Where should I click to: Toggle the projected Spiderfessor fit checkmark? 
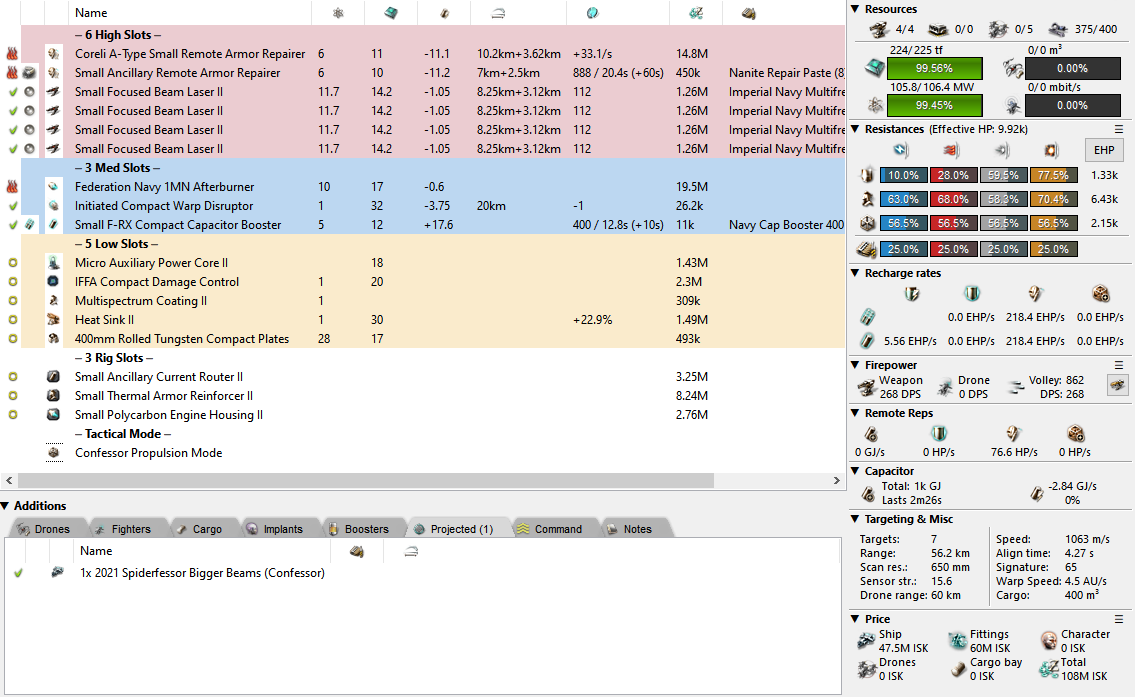coord(18,573)
